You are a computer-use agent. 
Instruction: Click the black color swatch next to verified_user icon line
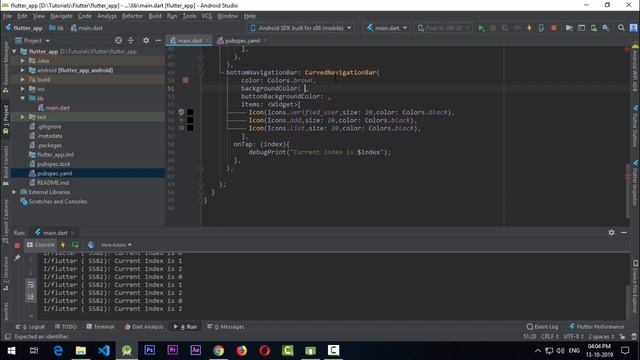[x=190, y=112]
